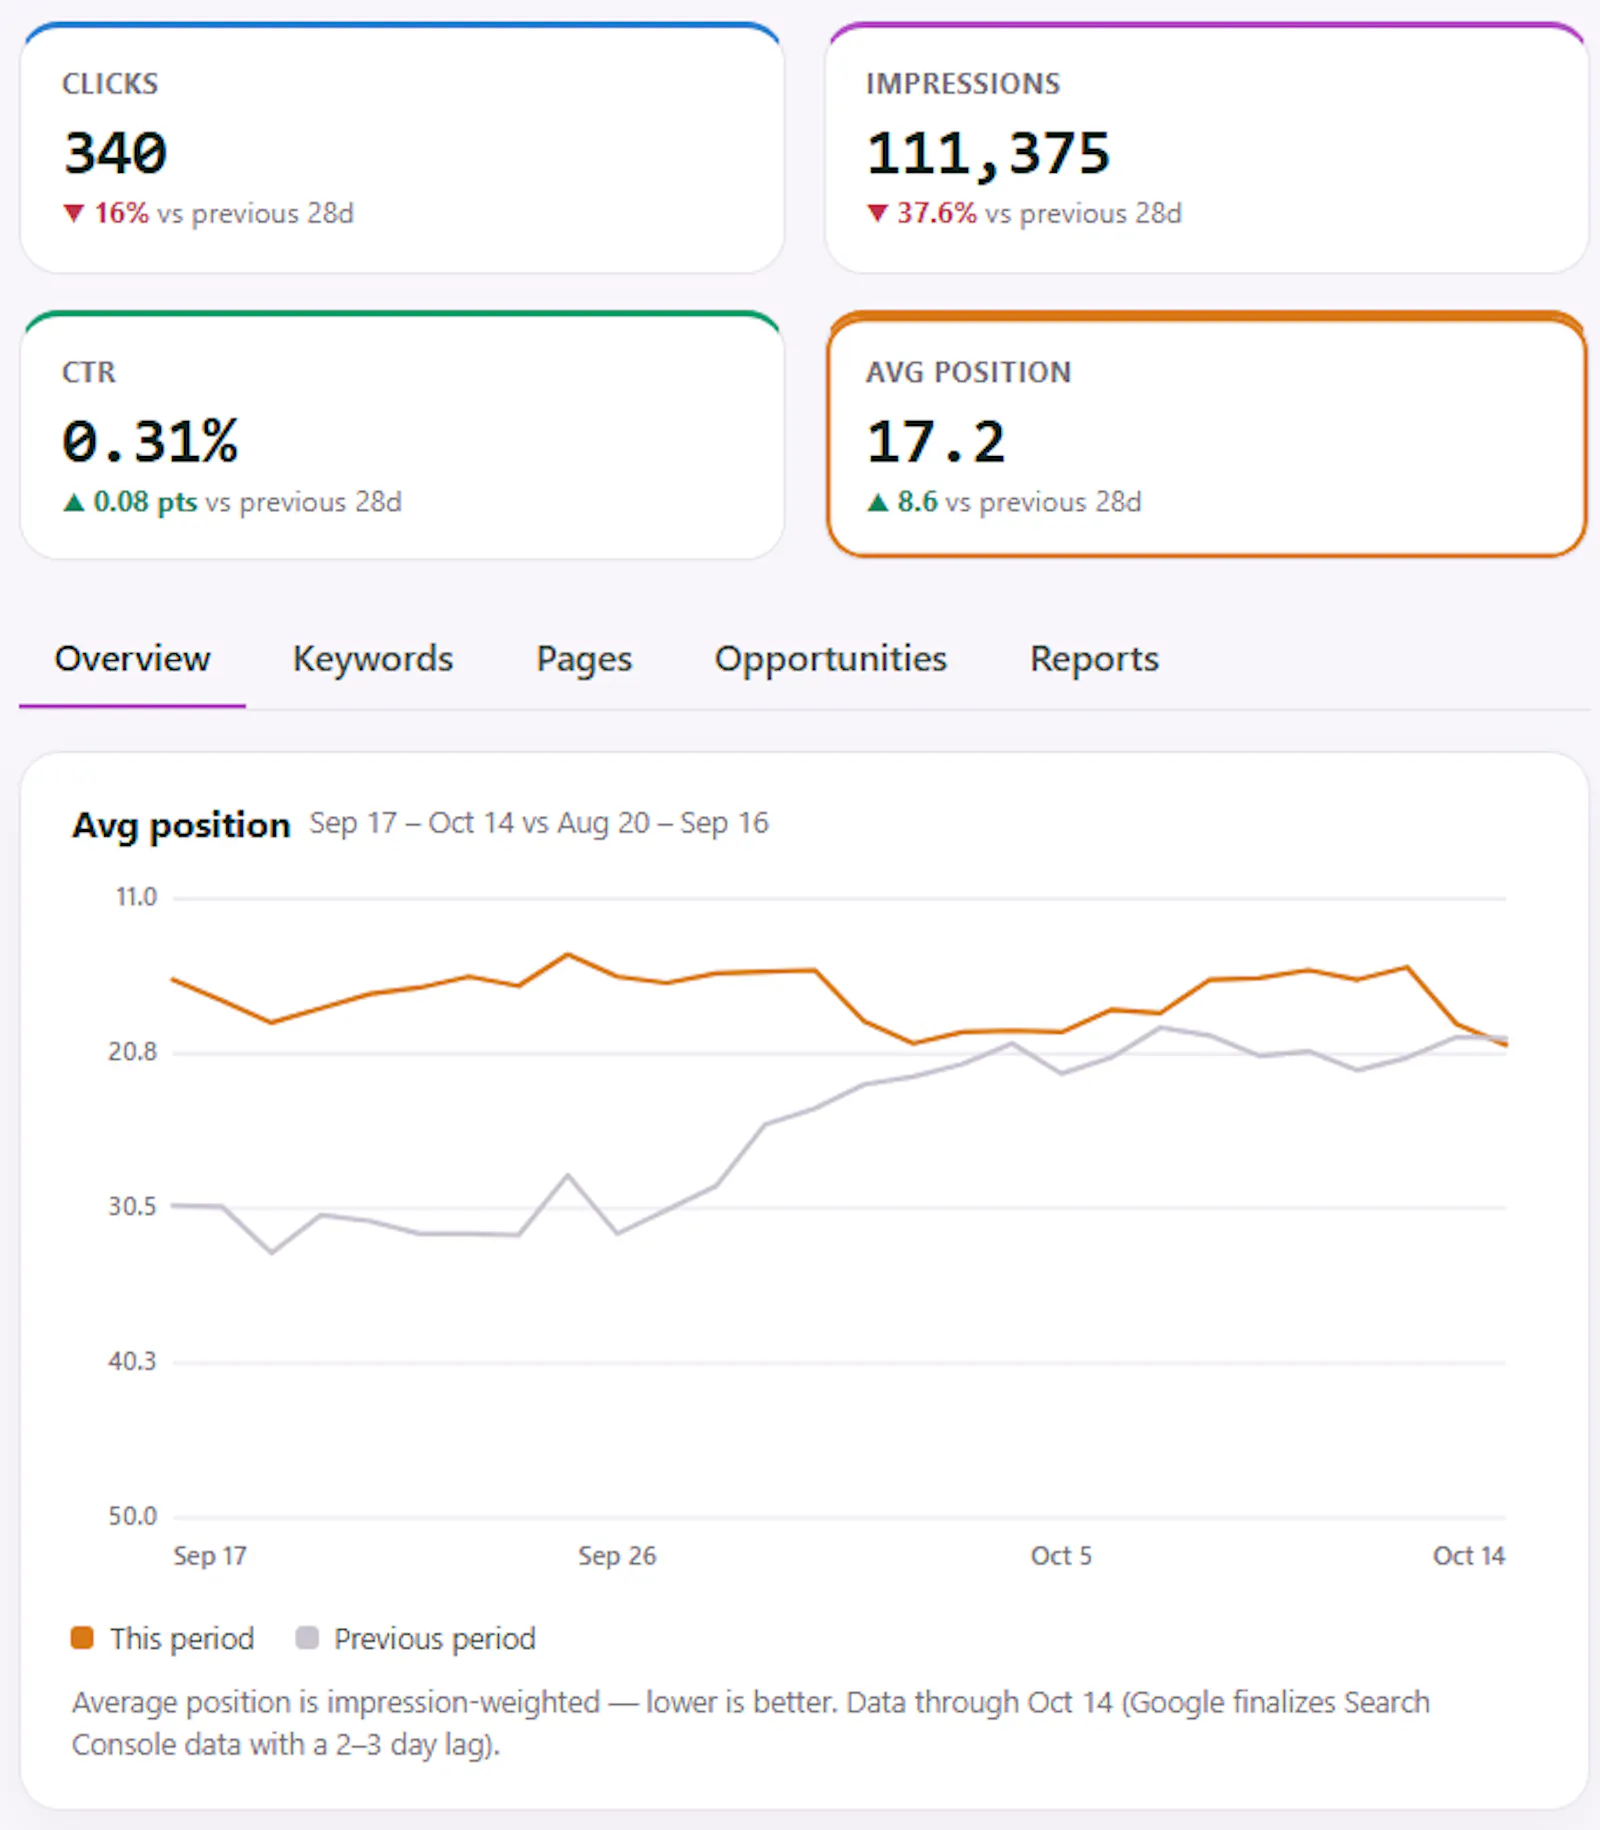Click the Avg position chart title
The height and width of the screenshot is (1830, 1600).
(x=181, y=826)
